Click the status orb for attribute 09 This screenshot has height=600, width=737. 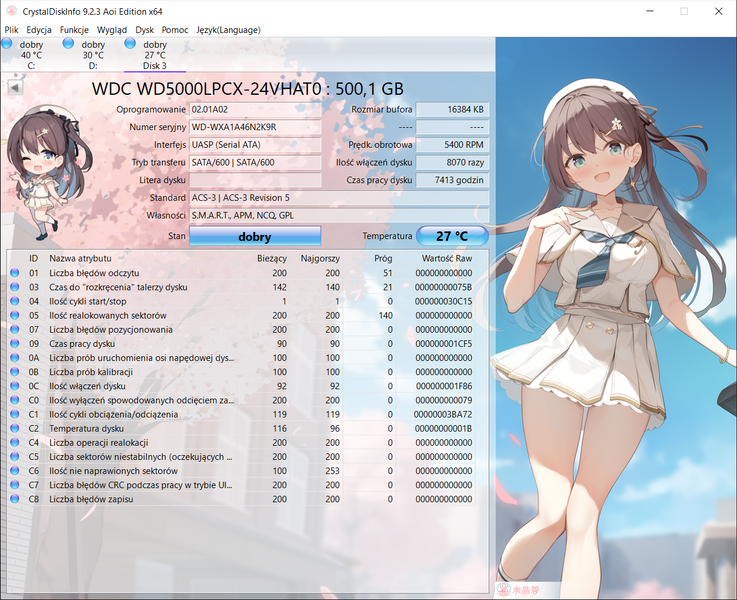15,343
